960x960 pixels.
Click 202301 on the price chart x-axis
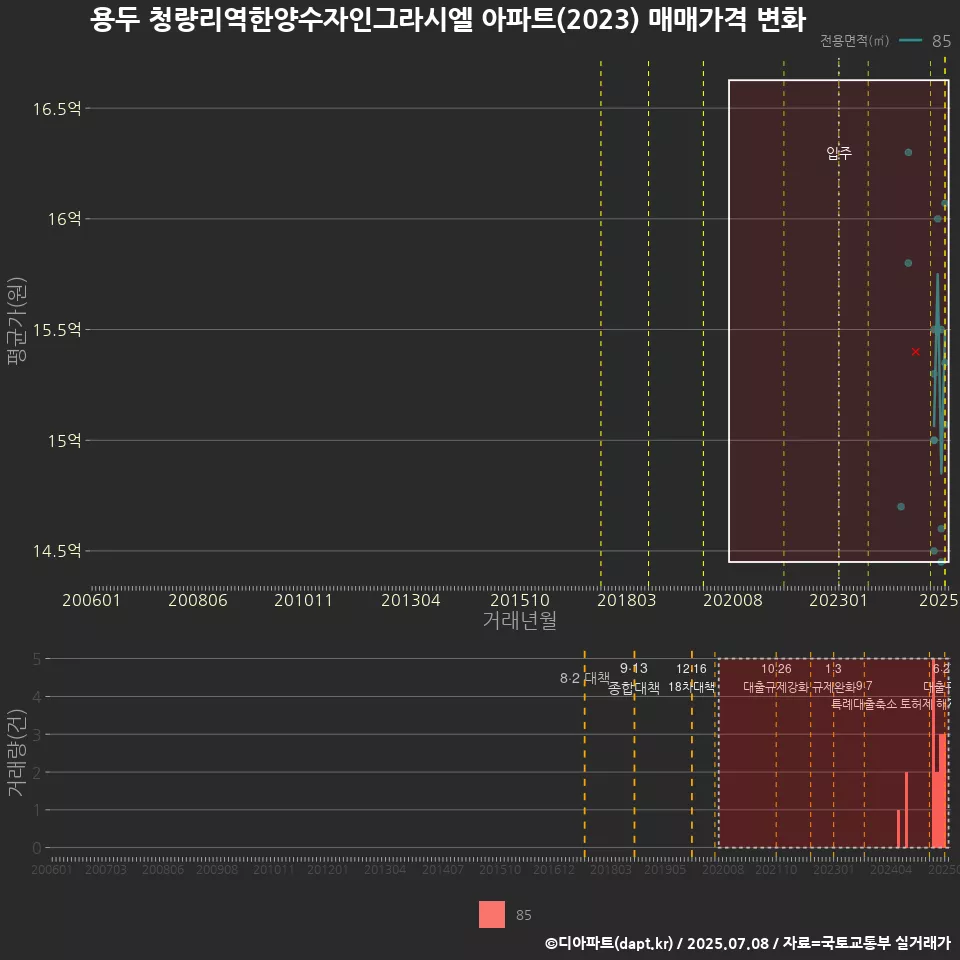839,600
